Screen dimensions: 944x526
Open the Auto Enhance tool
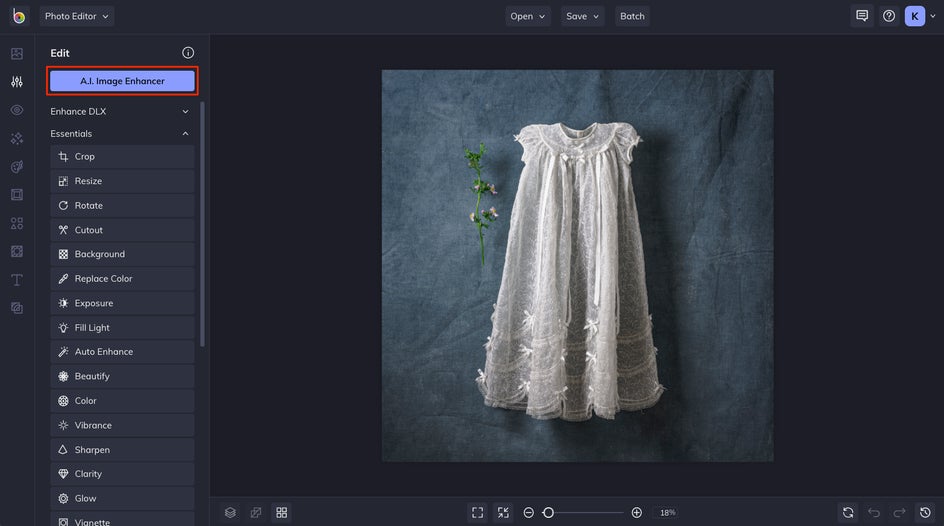tap(122, 352)
